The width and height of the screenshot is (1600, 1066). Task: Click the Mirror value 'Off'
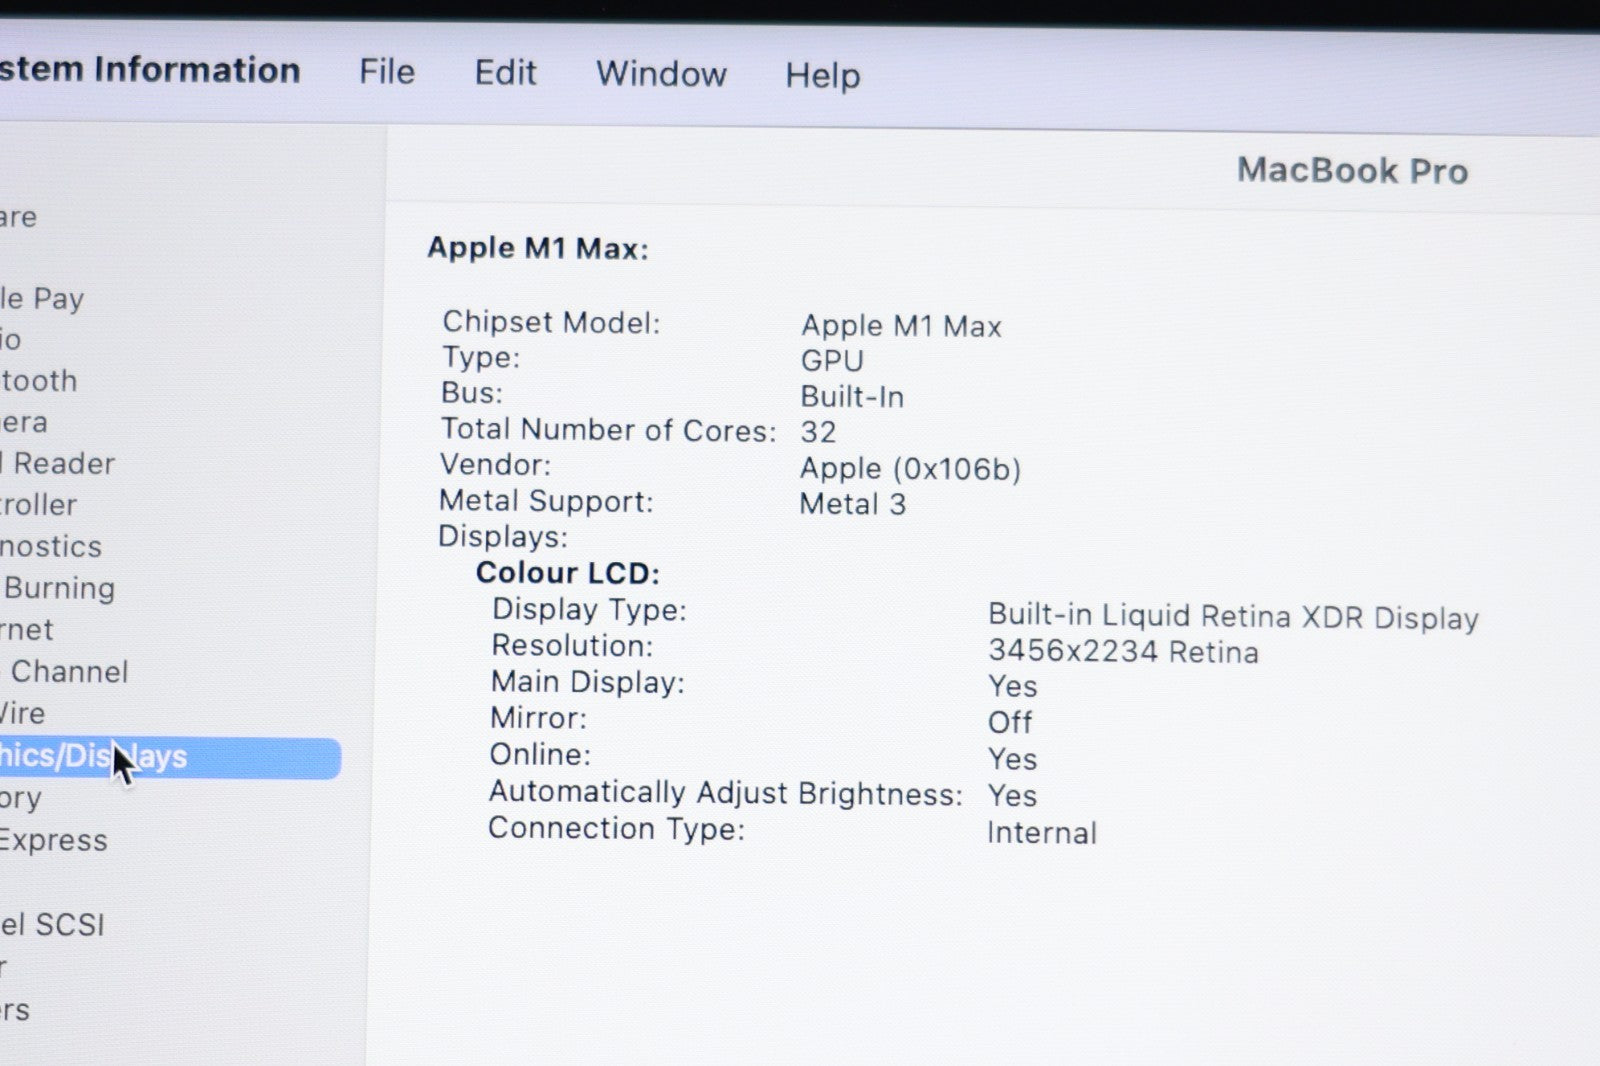[1010, 722]
